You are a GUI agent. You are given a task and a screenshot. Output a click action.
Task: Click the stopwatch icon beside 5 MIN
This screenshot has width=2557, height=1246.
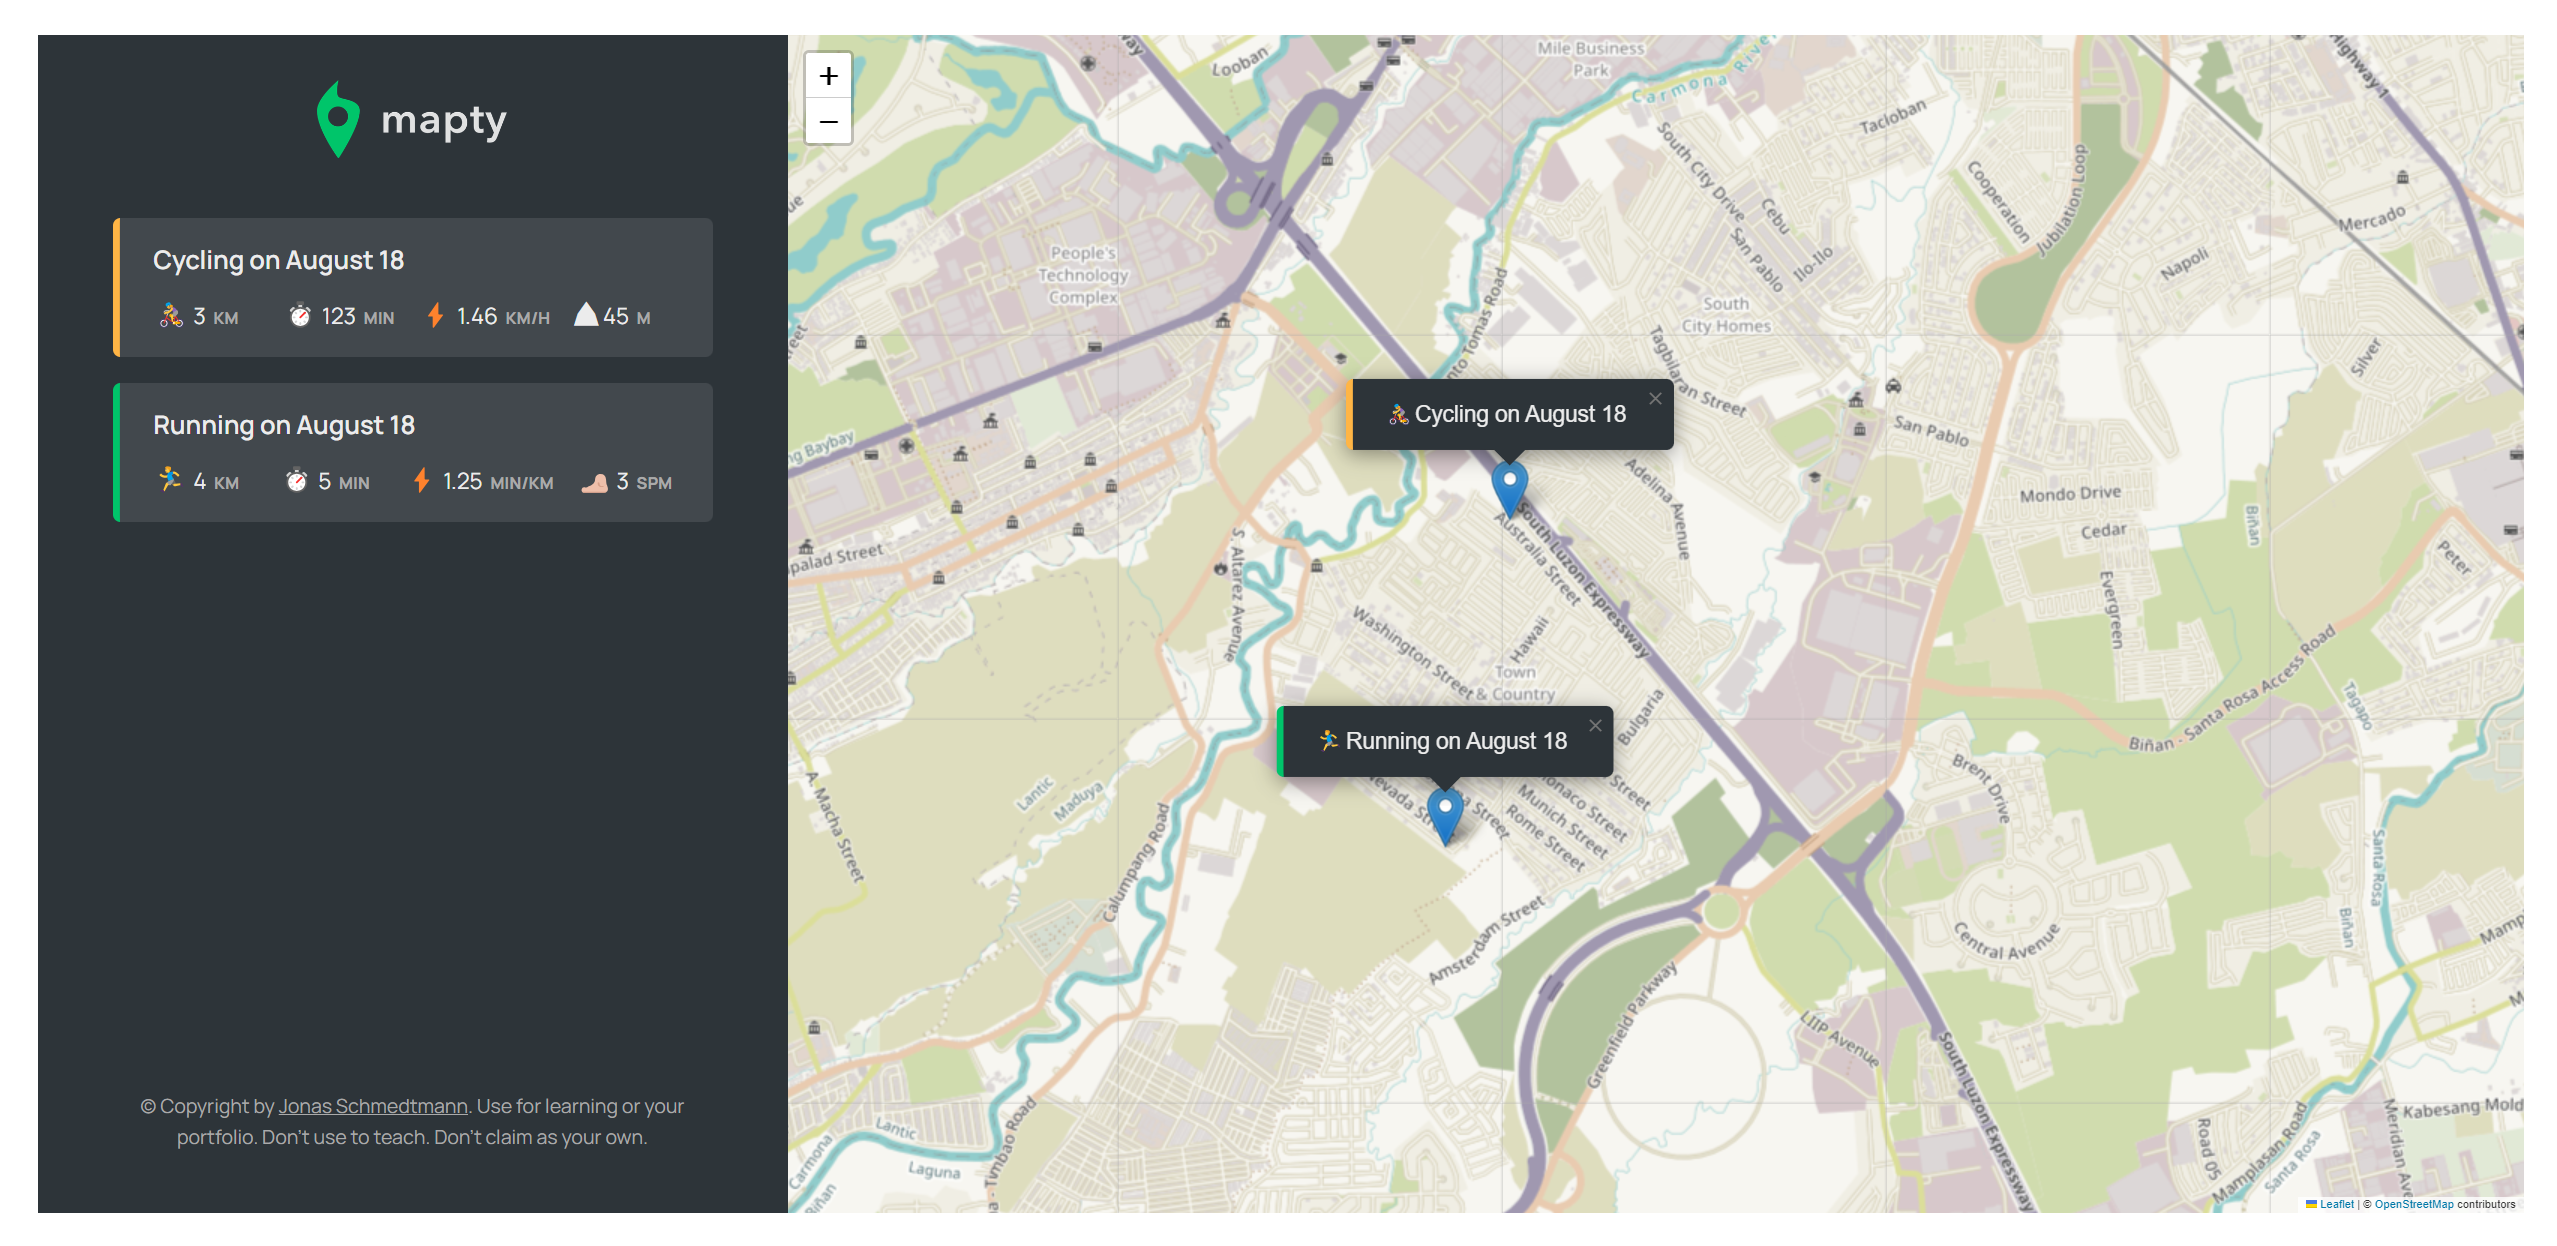click(297, 481)
